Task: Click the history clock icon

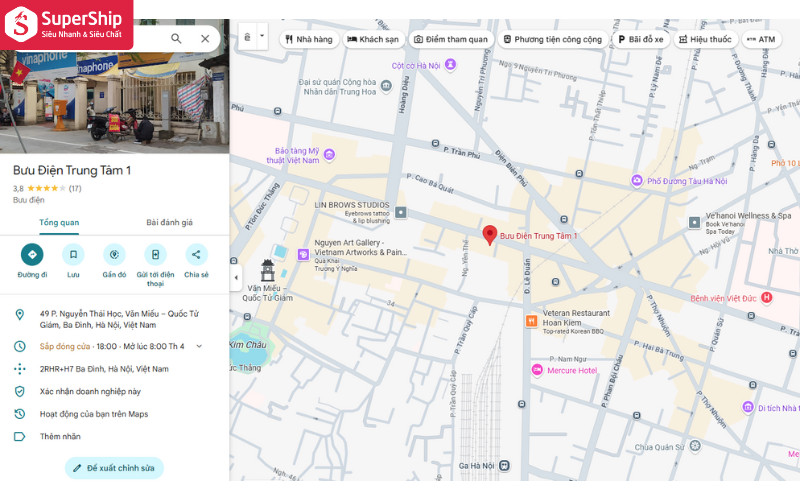Action: pos(19,414)
